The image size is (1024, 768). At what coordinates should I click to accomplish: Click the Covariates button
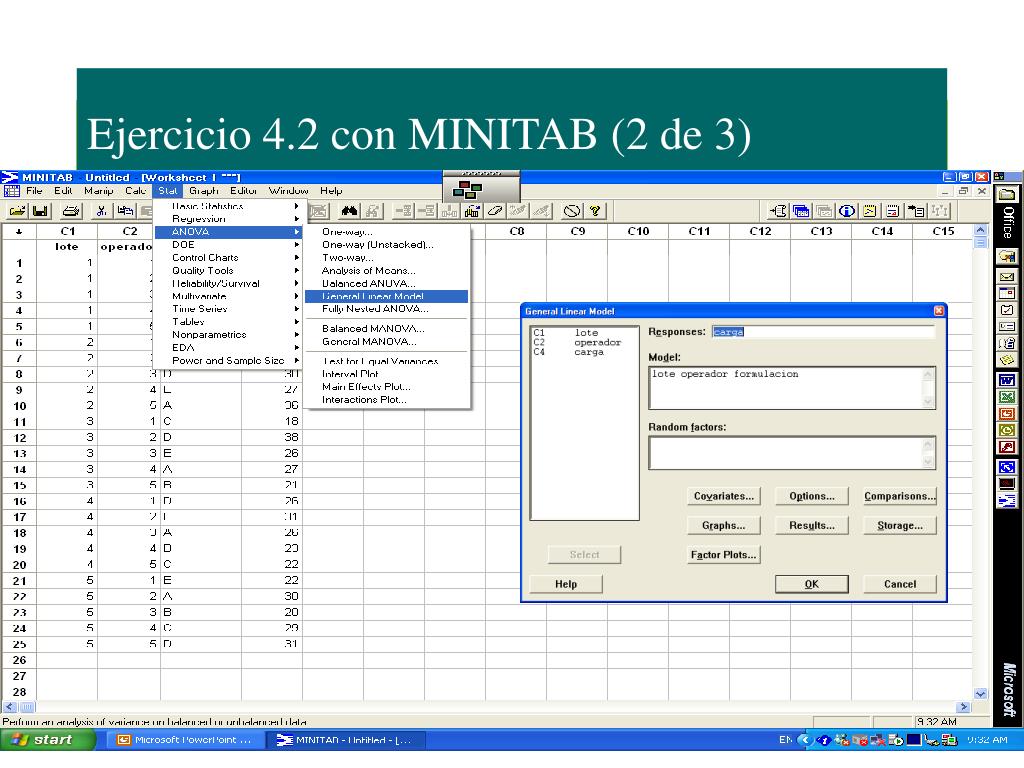tap(724, 496)
